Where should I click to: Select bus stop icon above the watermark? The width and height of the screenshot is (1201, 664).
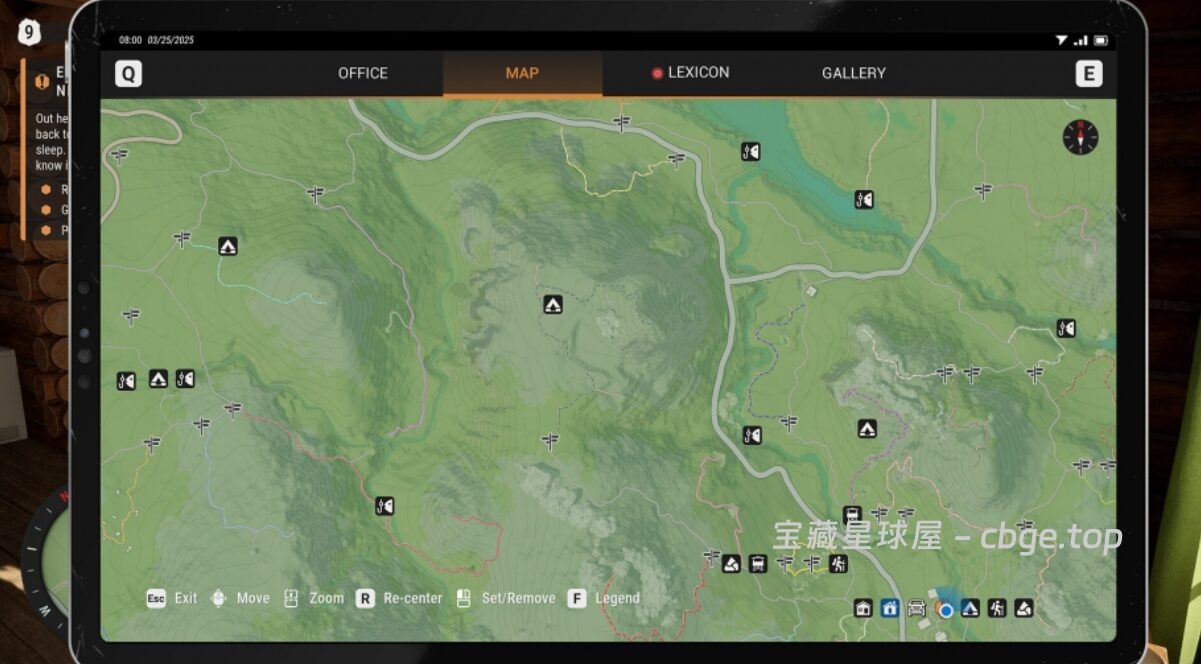(x=852, y=516)
